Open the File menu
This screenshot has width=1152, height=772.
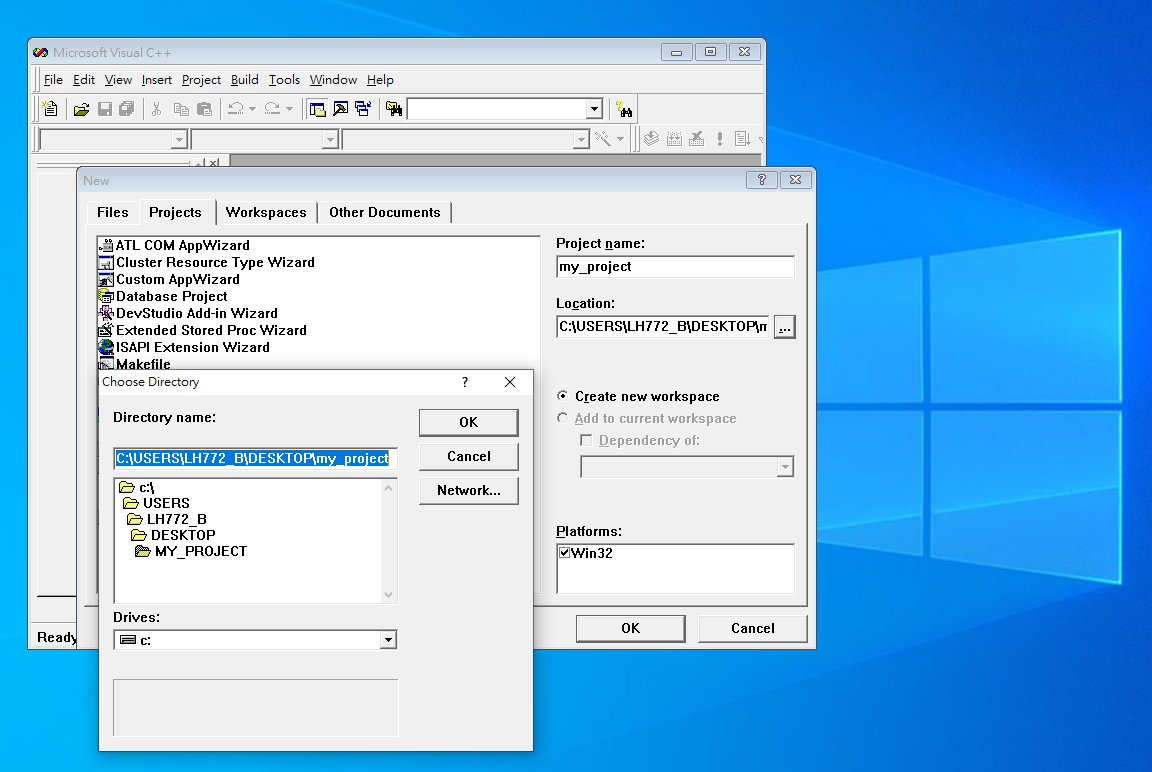pyautogui.click(x=53, y=79)
